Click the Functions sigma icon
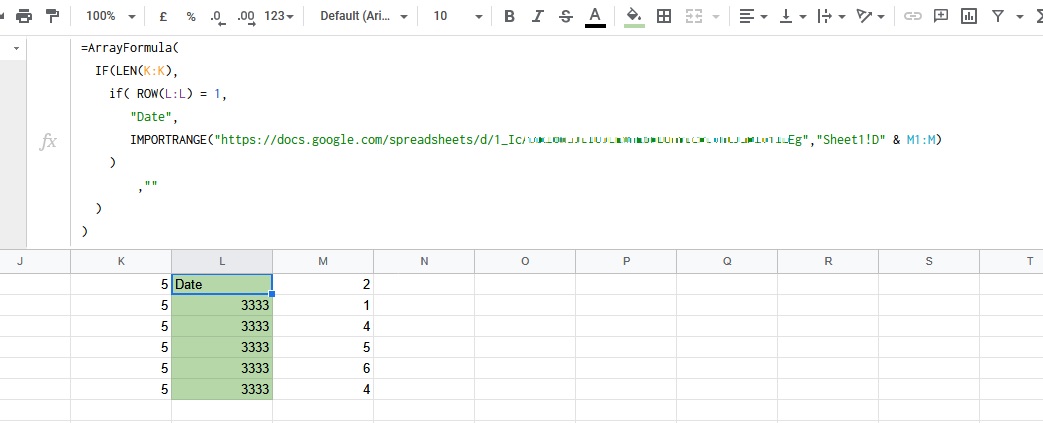 point(1038,17)
